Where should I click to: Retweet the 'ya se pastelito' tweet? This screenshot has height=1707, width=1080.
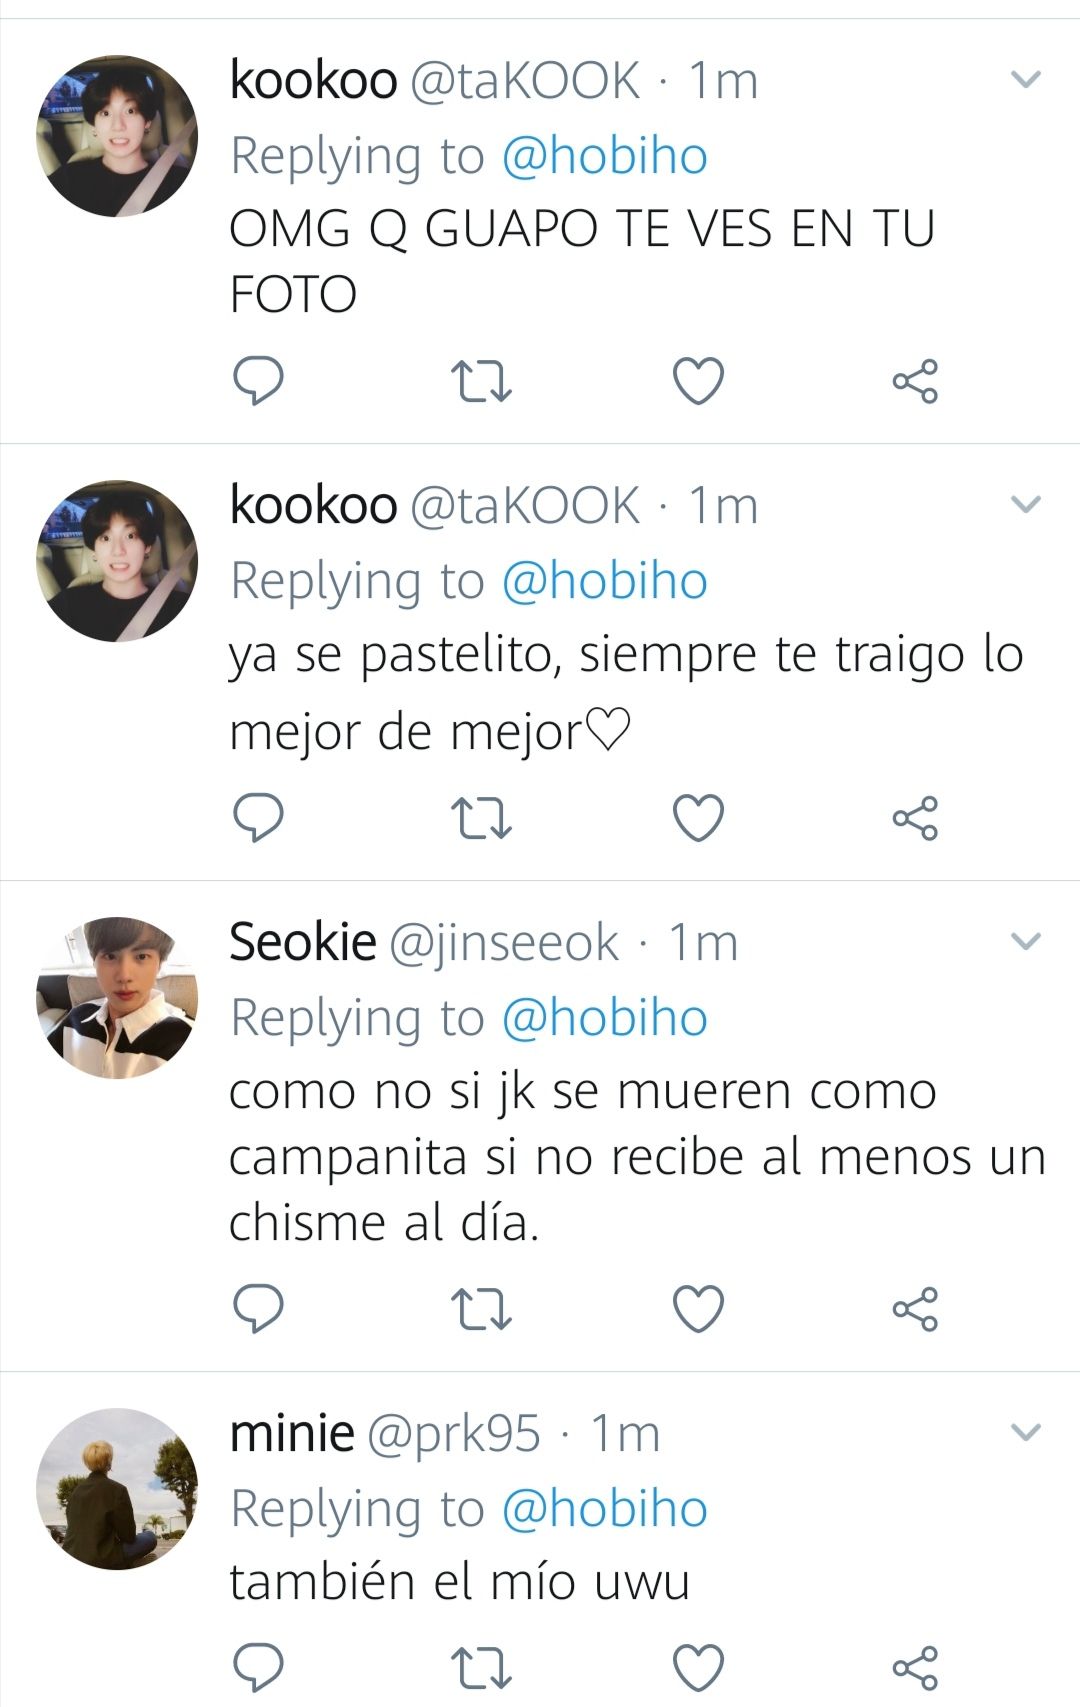point(481,818)
